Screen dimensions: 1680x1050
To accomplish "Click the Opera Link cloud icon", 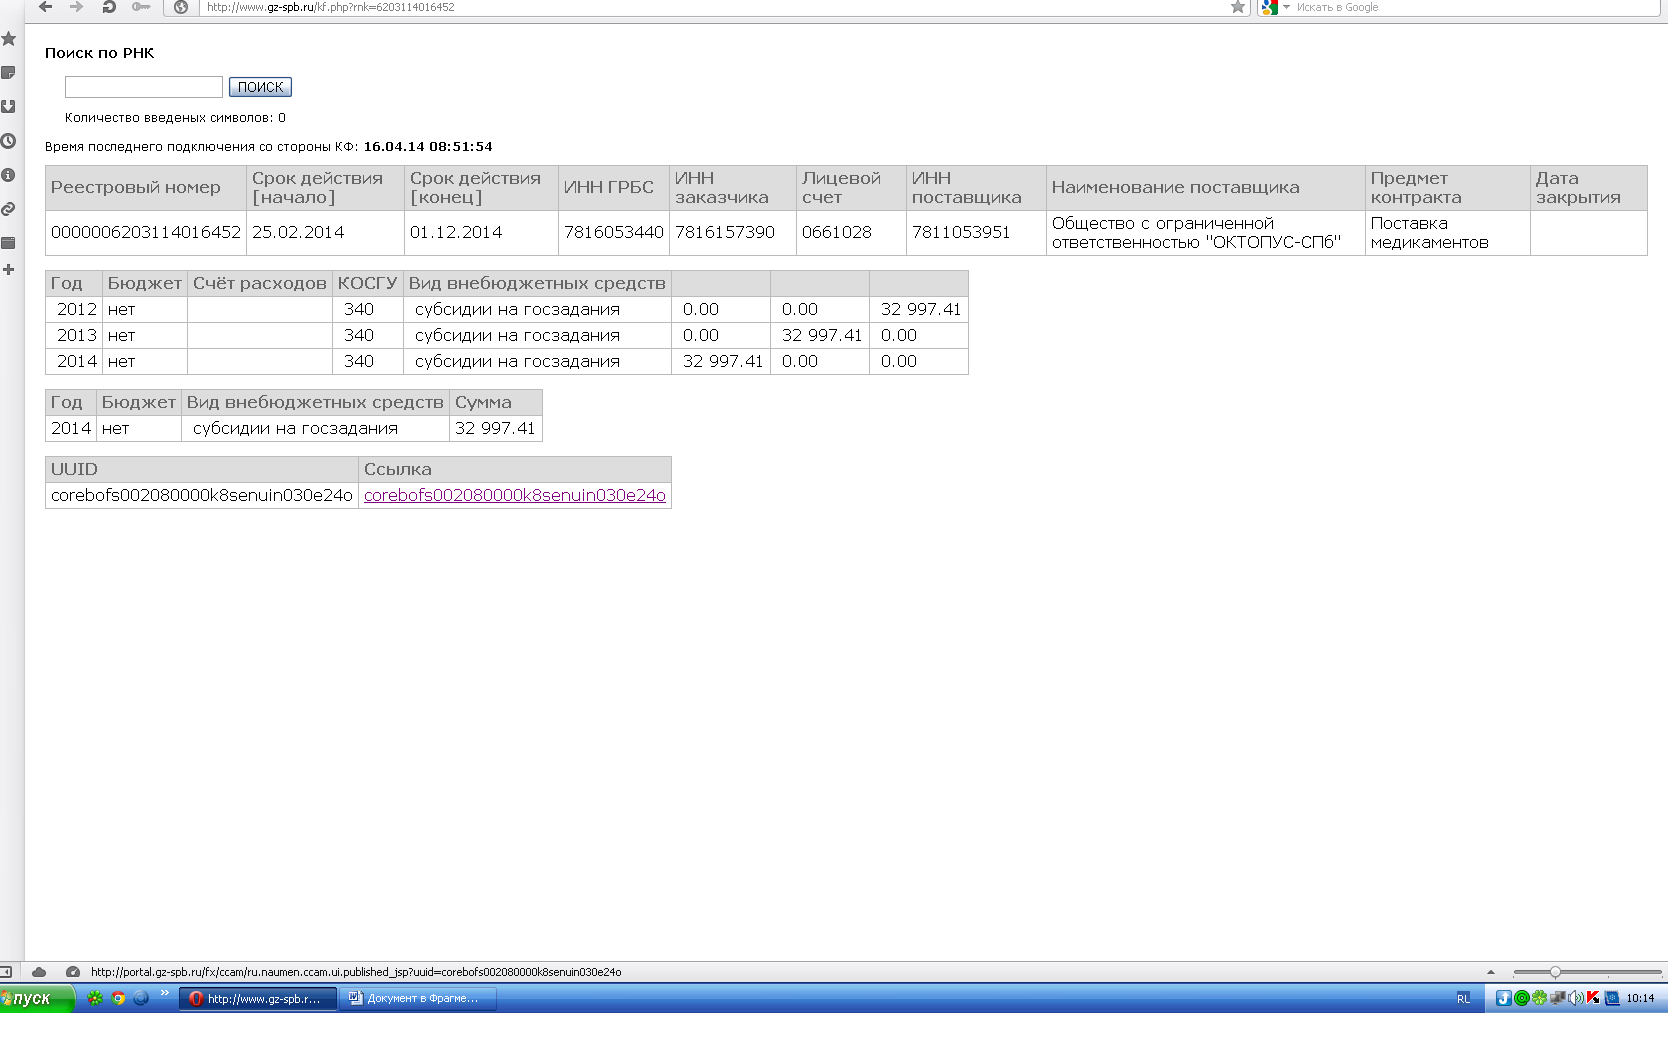I will tap(39, 972).
